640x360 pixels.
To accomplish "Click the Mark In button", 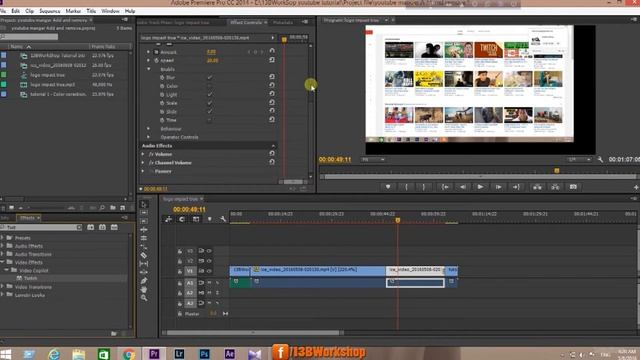I will pyautogui.click(x=406, y=187).
